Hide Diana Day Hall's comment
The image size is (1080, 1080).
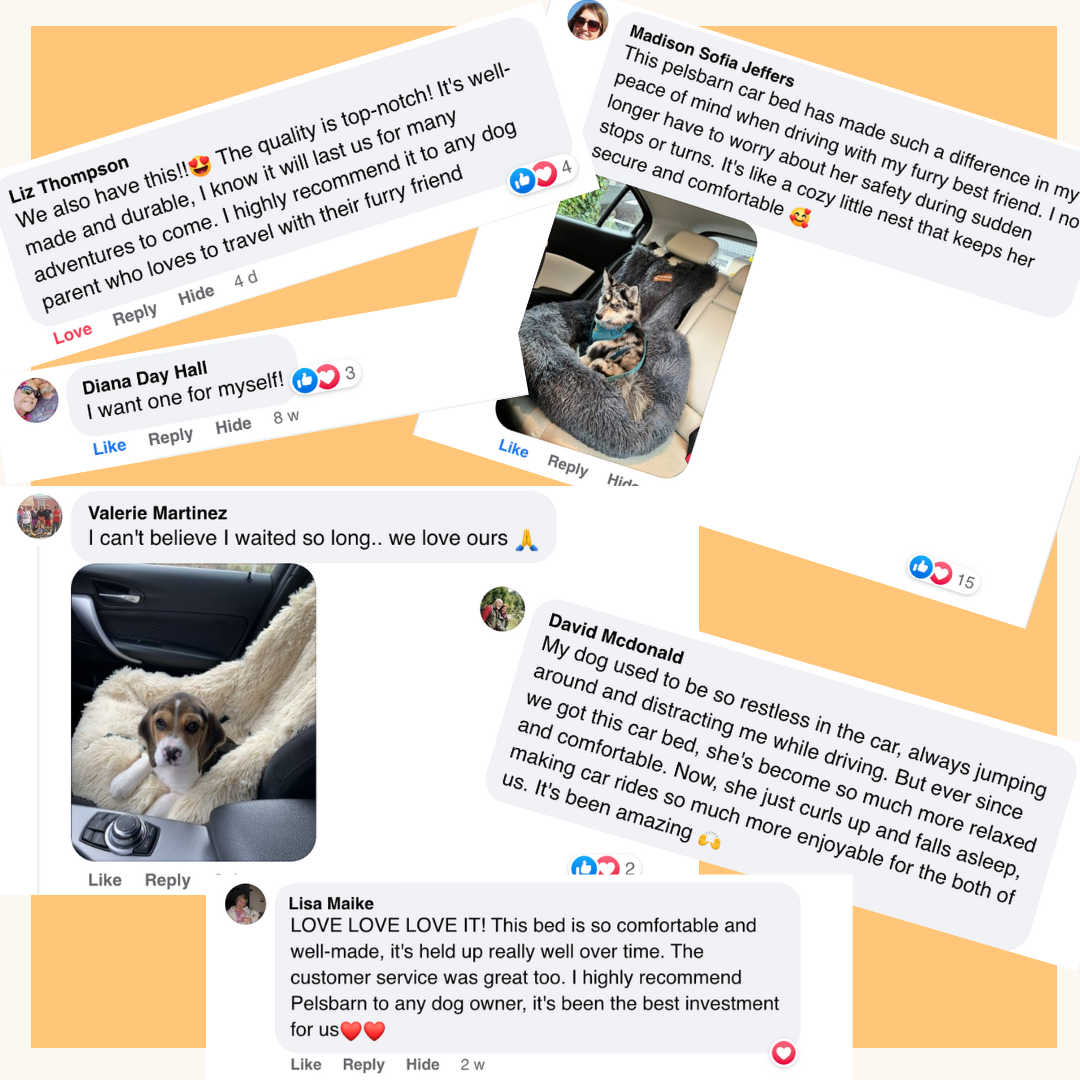pos(233,426)
